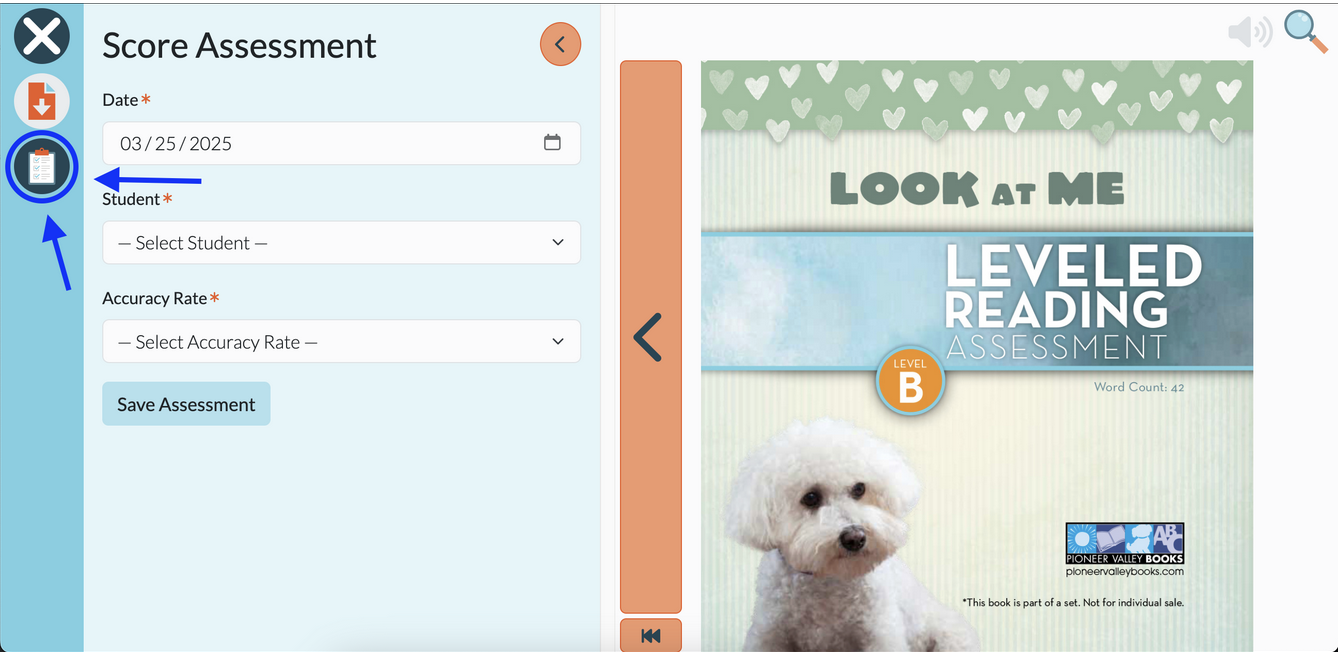
Task: Click the magnifying glass zoom icon
Action: (1305, 32)
